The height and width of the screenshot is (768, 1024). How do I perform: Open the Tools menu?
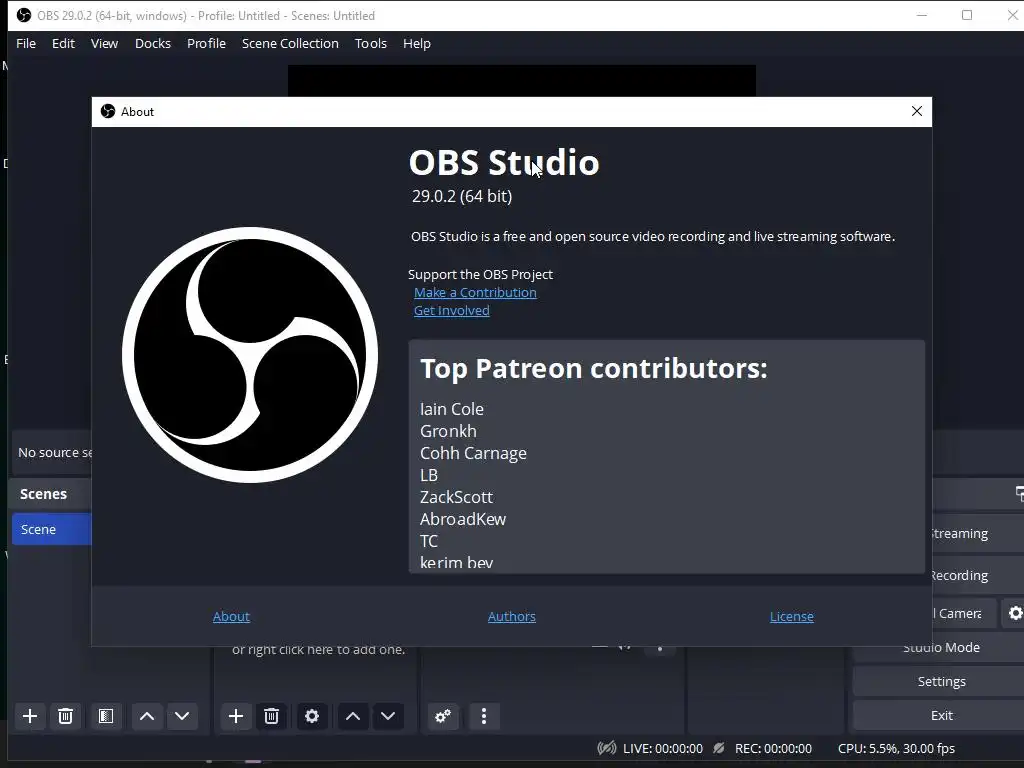pyautogui.click(x=371, y=44)
